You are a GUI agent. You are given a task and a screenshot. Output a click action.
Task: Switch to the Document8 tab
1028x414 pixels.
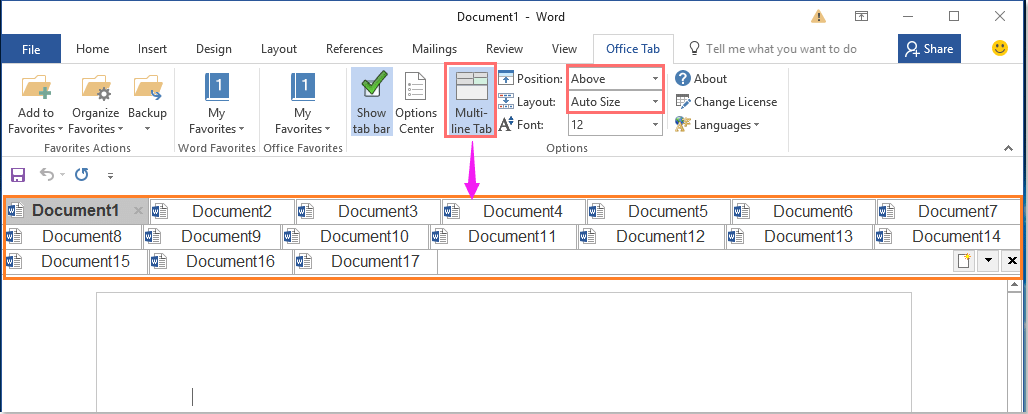point(73,236)
